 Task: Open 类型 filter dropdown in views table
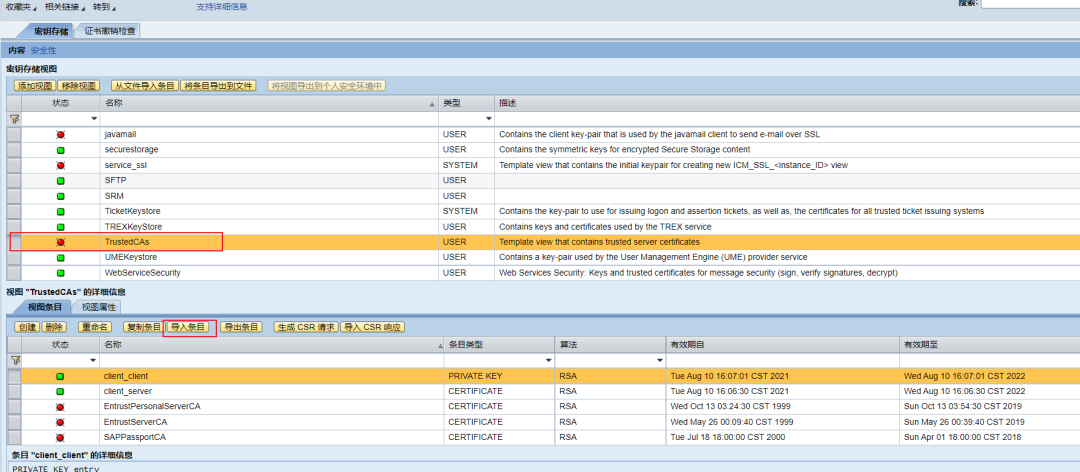(488, 119)
